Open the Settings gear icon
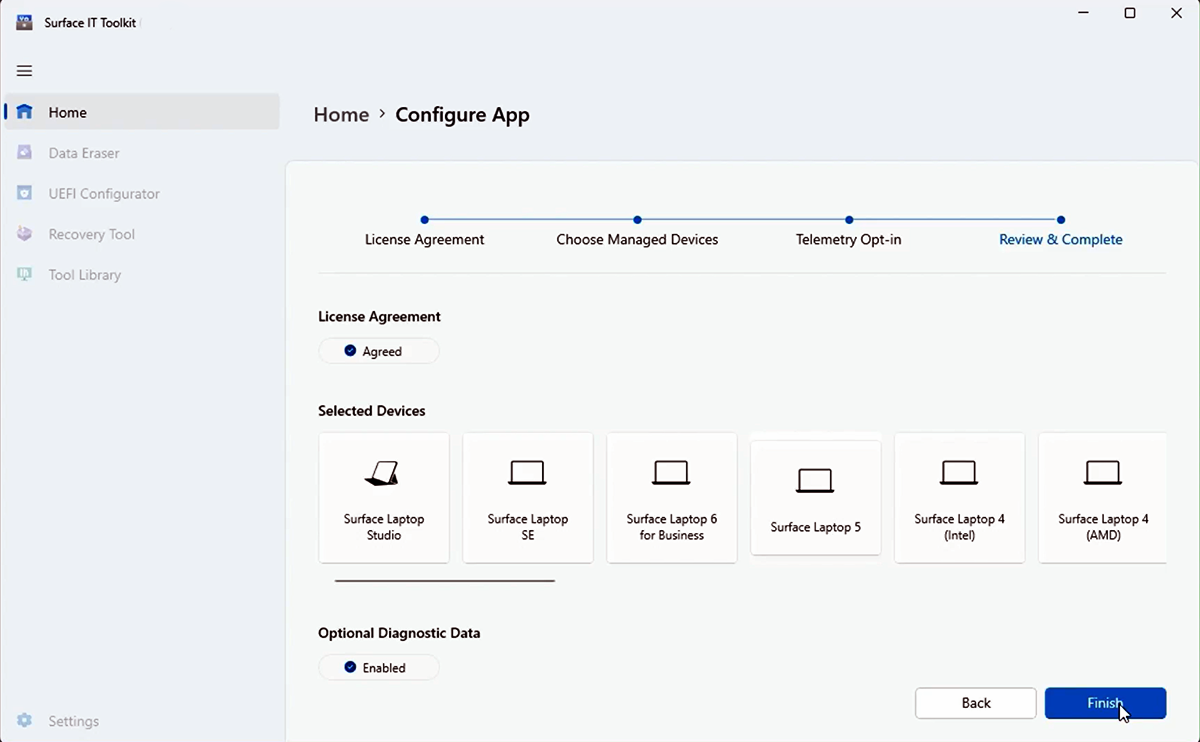The height and width of the screenshot is (742, 1200). pos(24,720)
